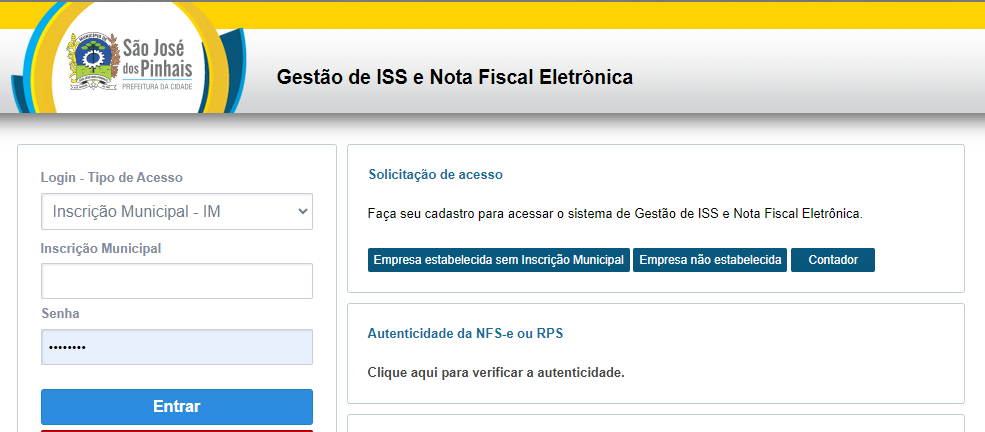Click into the Senha password field
This screenshot has height=432, width=985.
click(x=177, y=347)
